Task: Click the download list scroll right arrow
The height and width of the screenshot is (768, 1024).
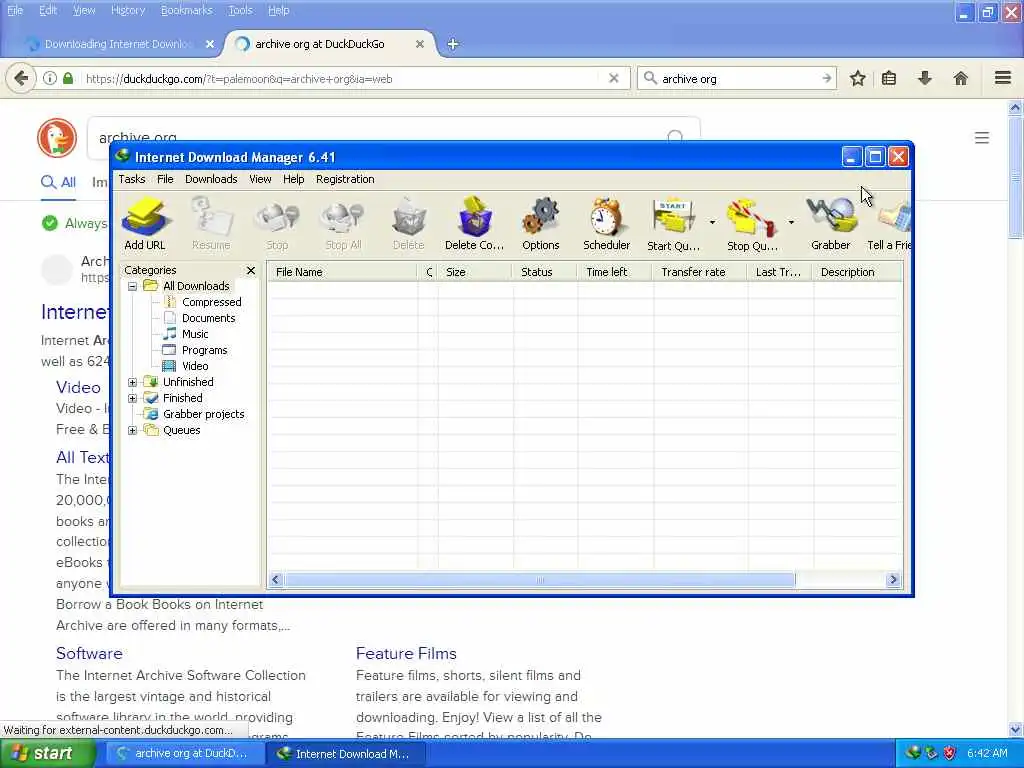Action: pyautogui.click(x=893, y=580)
